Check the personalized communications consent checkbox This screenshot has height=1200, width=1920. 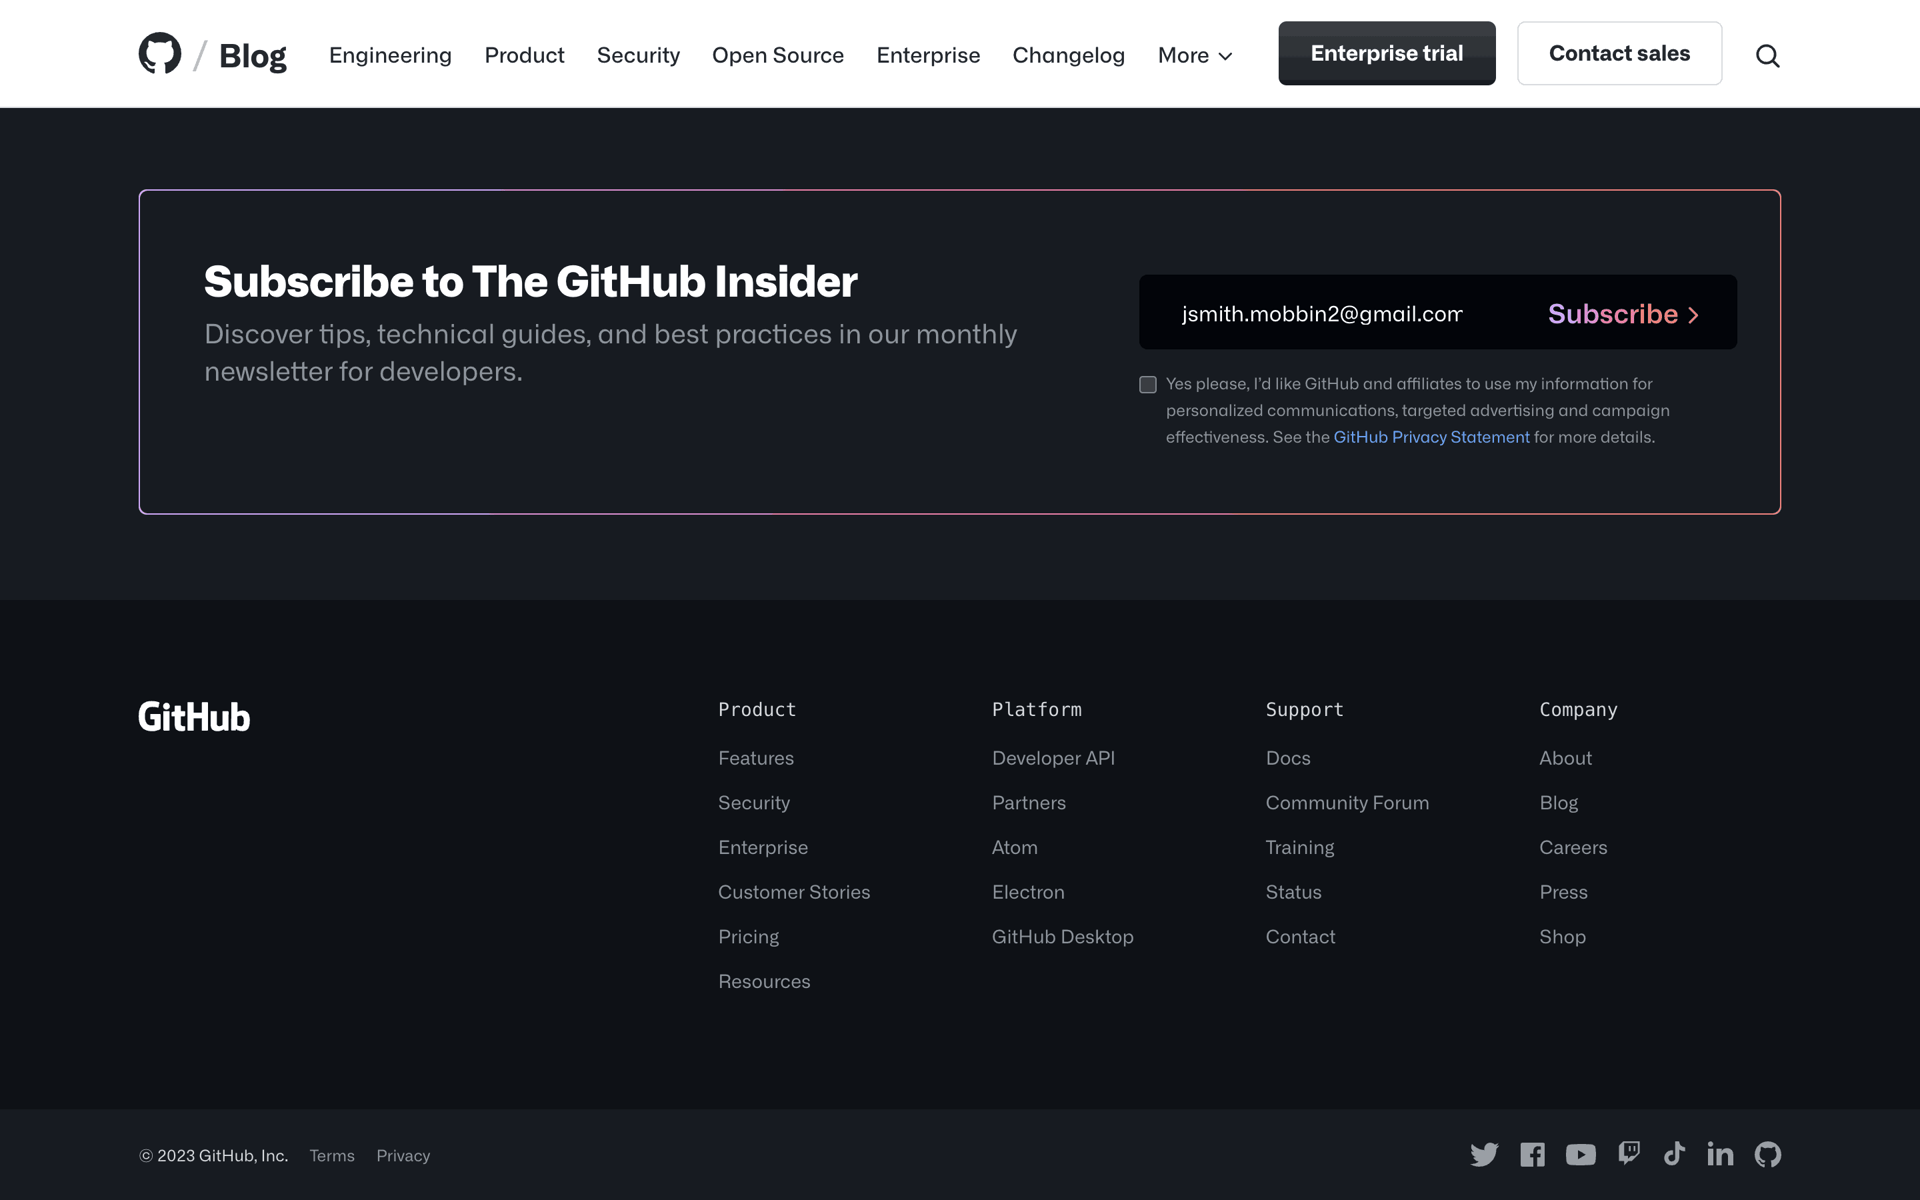tap(1148, 385)
